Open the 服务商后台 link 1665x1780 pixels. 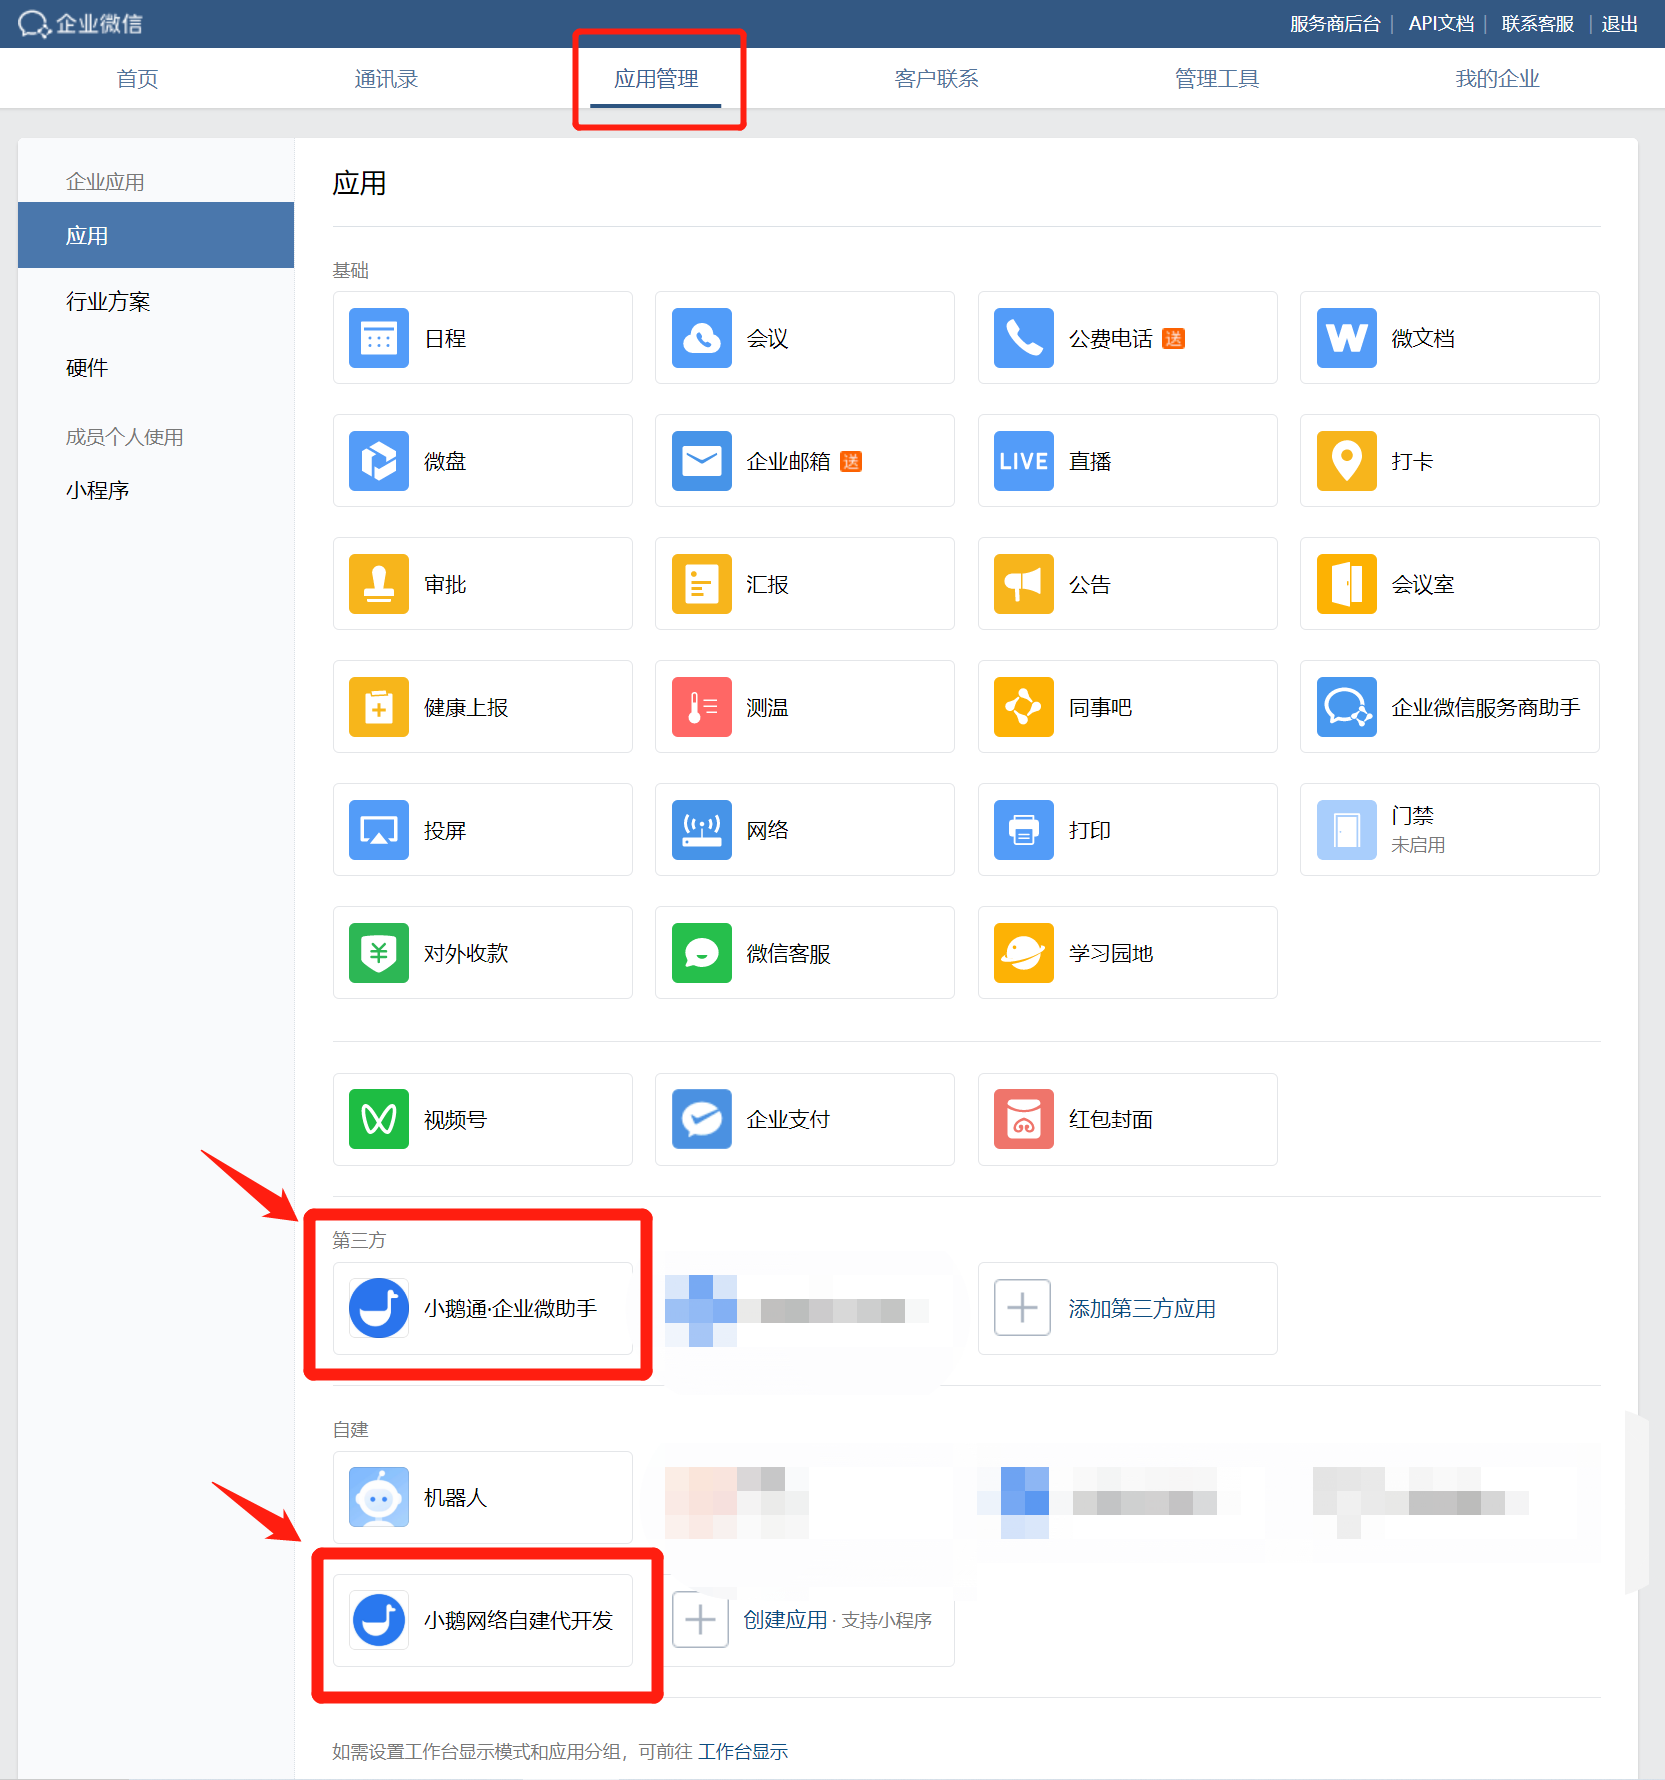(1335, 24)
